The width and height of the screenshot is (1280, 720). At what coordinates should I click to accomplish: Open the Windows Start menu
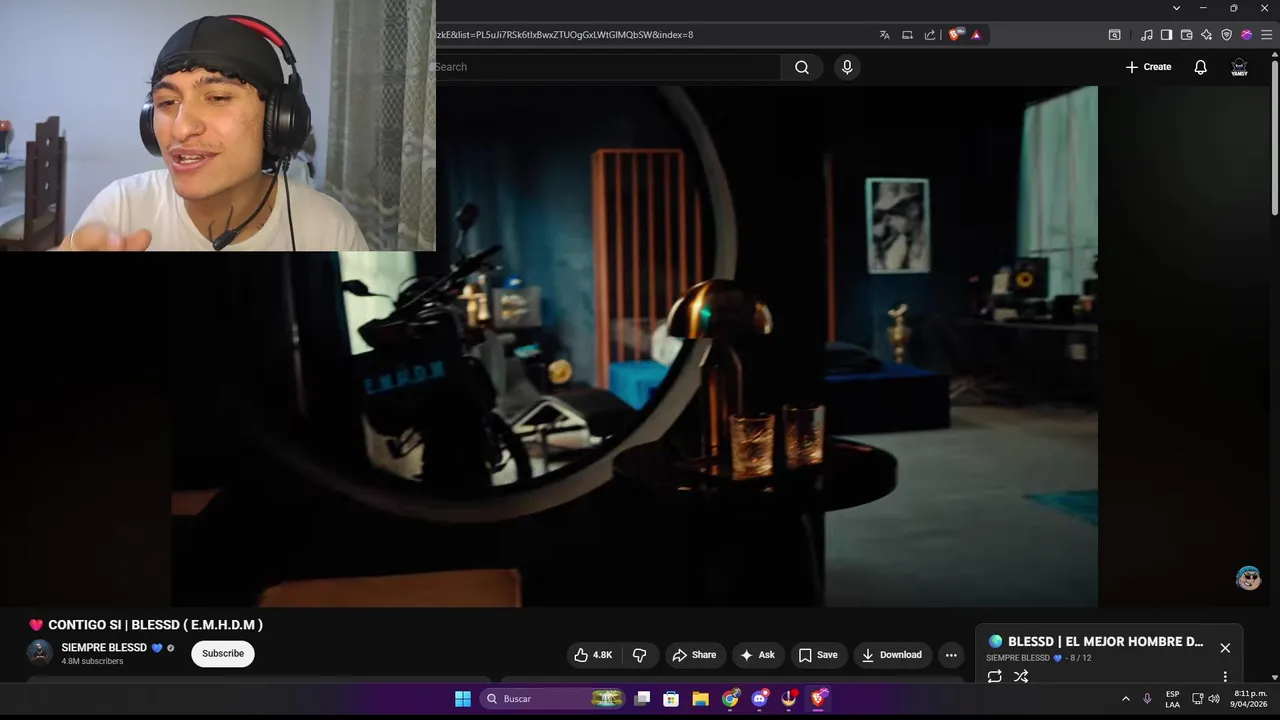(x=463, y=699)
